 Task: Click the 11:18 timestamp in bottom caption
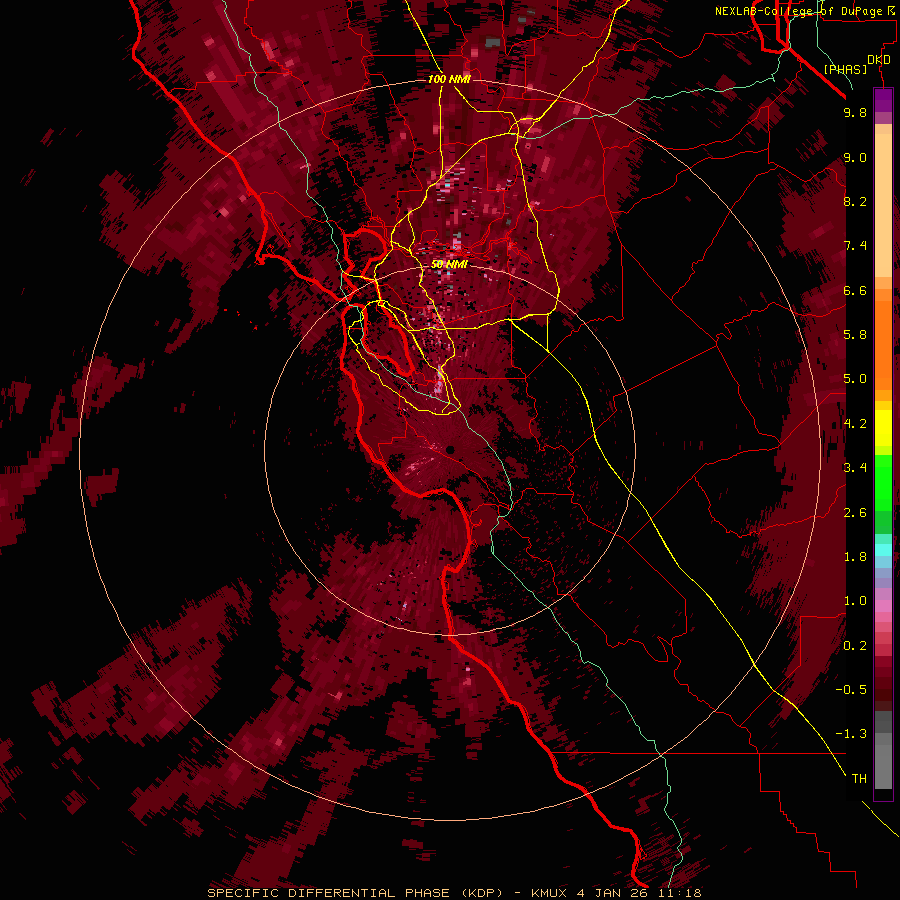pyautogui.click(x=680, y=893)
